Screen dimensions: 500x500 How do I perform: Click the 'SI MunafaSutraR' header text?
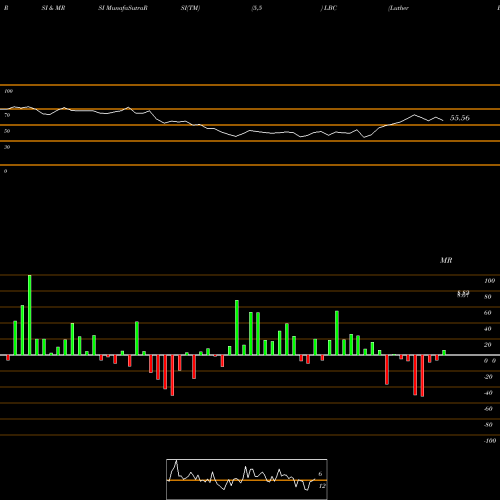[123, 8]
